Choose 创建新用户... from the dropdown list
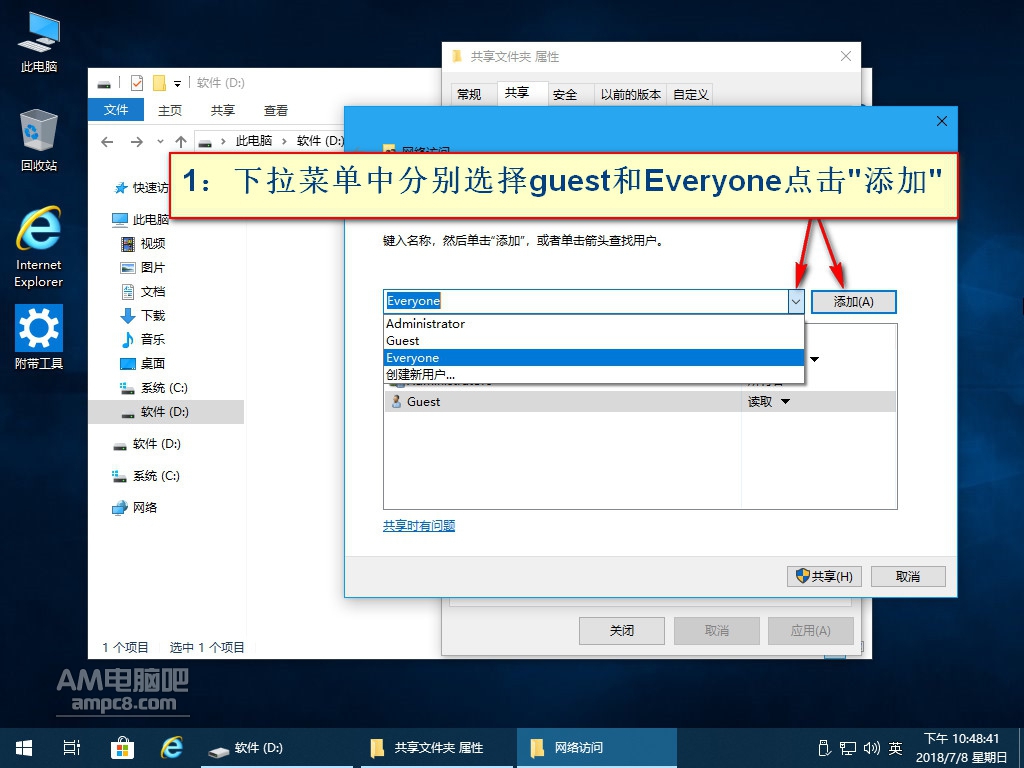Viewport: 1024px width, 768px height. pyautogui.click(x=593, y=375)
